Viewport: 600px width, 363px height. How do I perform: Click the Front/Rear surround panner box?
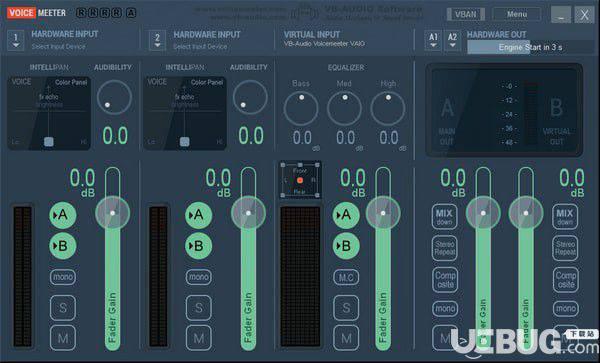click(300, 180)
